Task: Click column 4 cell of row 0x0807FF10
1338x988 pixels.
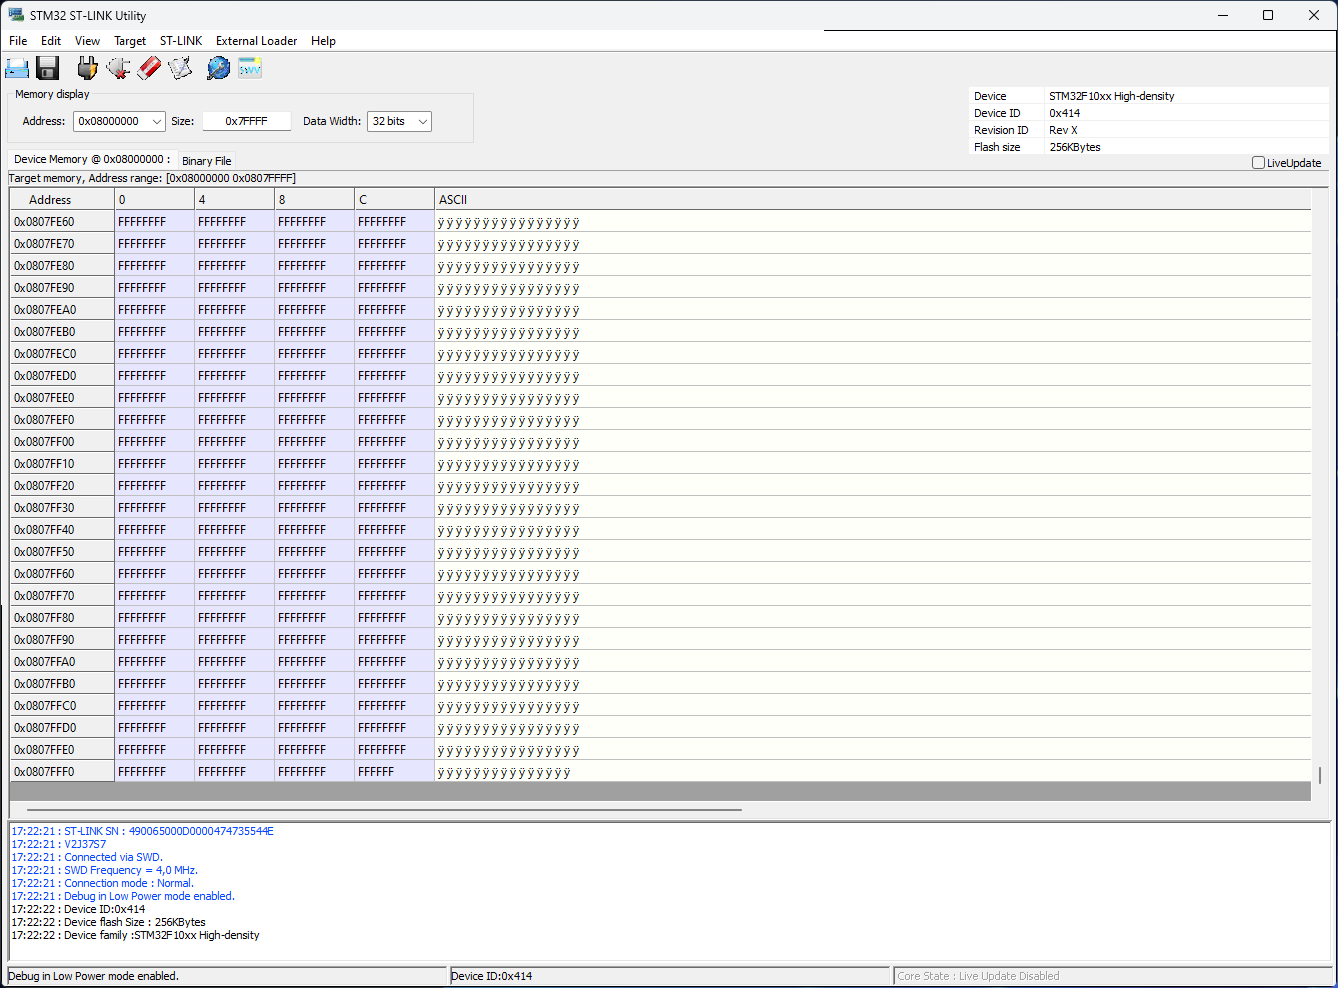Action: [x=235, y=464]
